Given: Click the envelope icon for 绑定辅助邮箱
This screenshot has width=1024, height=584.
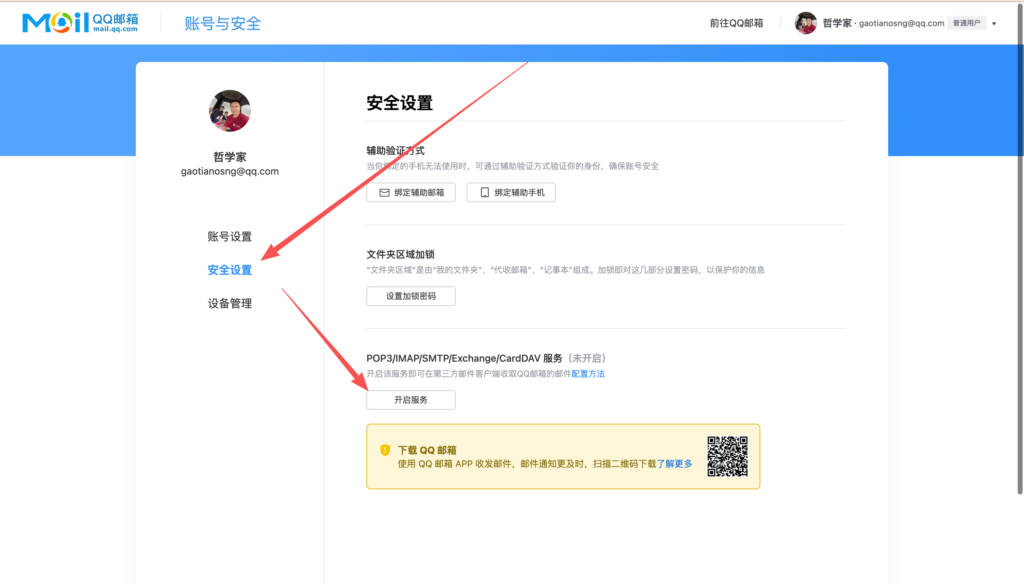Looking at the screenshot, I should click(383, 192).
